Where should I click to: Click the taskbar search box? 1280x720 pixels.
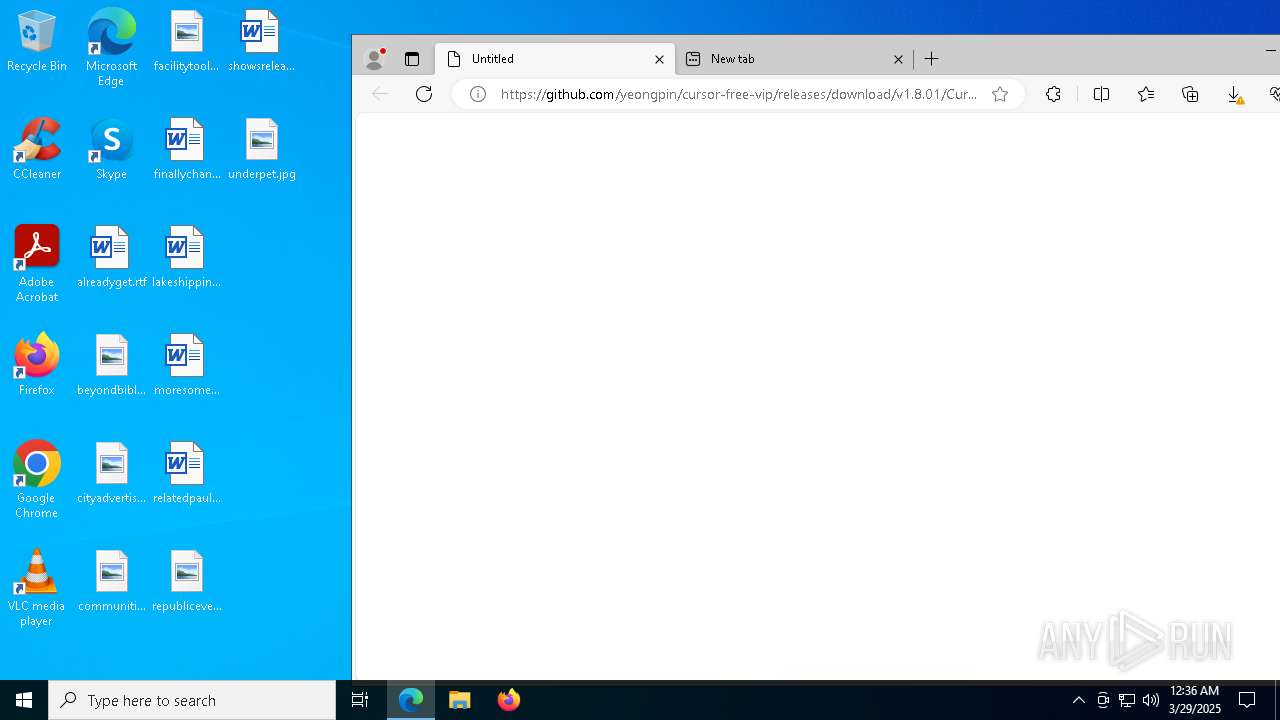192,700
